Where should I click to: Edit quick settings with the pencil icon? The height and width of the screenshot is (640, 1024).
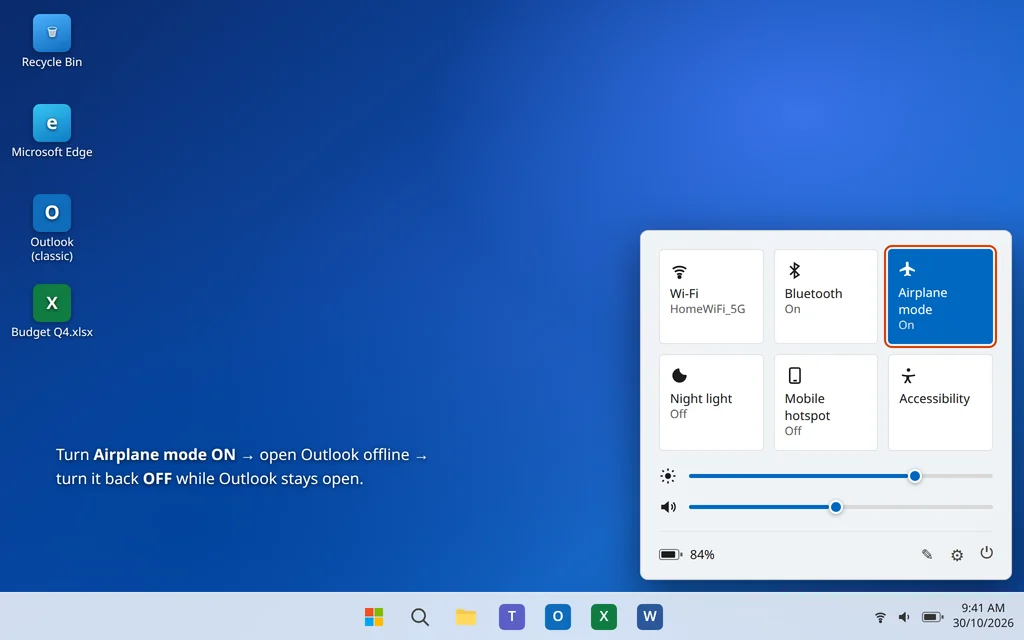[x=927, y=554]
